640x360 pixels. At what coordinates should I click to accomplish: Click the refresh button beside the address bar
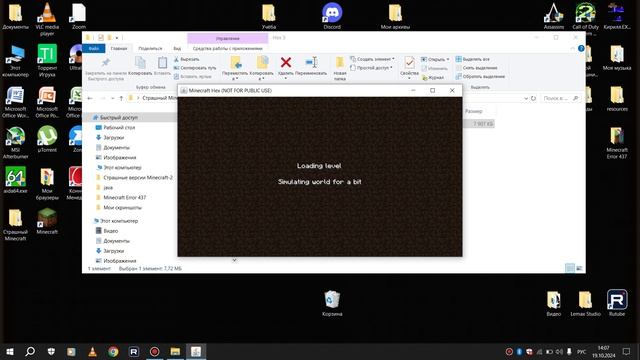point(533,98)
